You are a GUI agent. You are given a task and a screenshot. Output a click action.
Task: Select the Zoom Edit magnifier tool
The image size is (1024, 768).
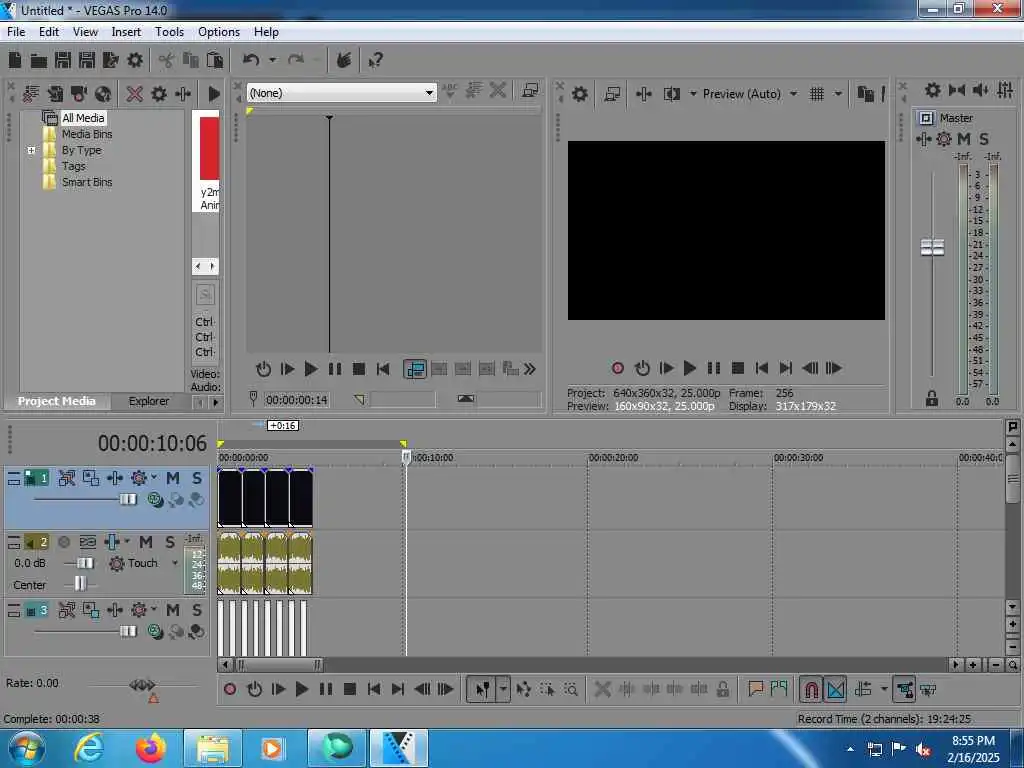pos(571,690)
